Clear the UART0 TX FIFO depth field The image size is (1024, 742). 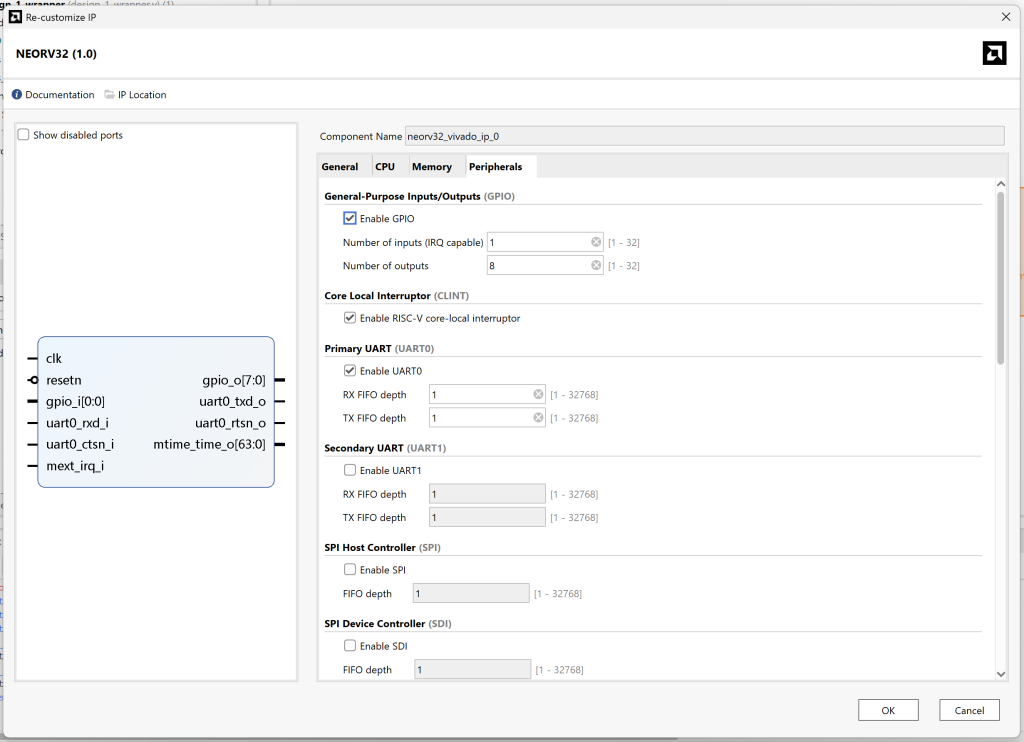click(x=537, y=417)
